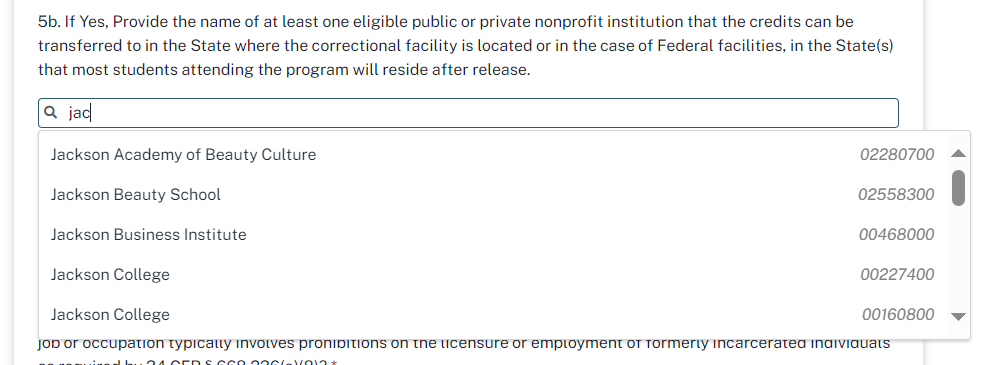990x365 pixels.
Task: Select Jackson College with code 00227400
Action: (492, 275)
